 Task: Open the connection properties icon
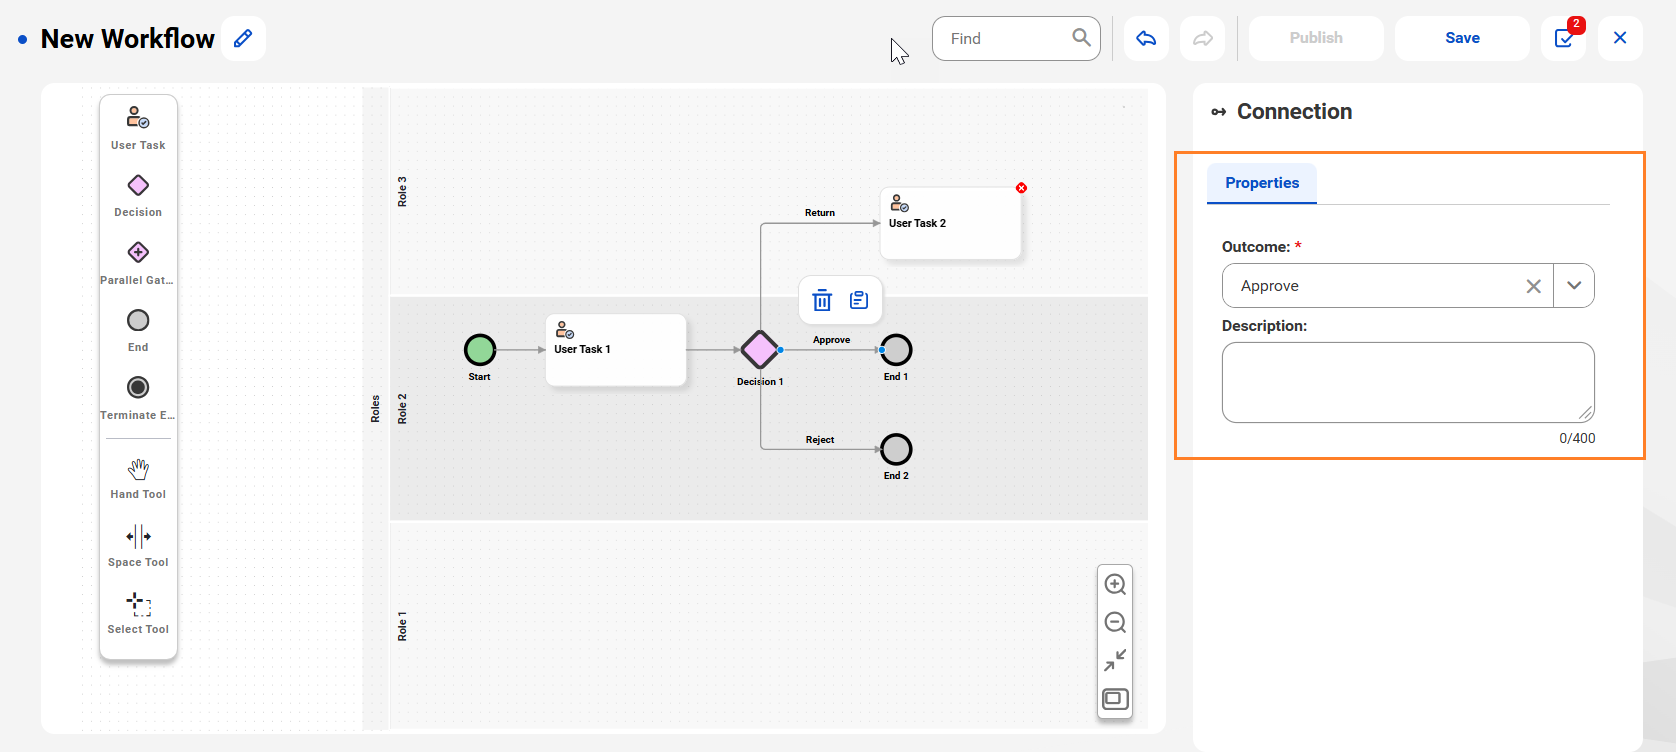859,300
